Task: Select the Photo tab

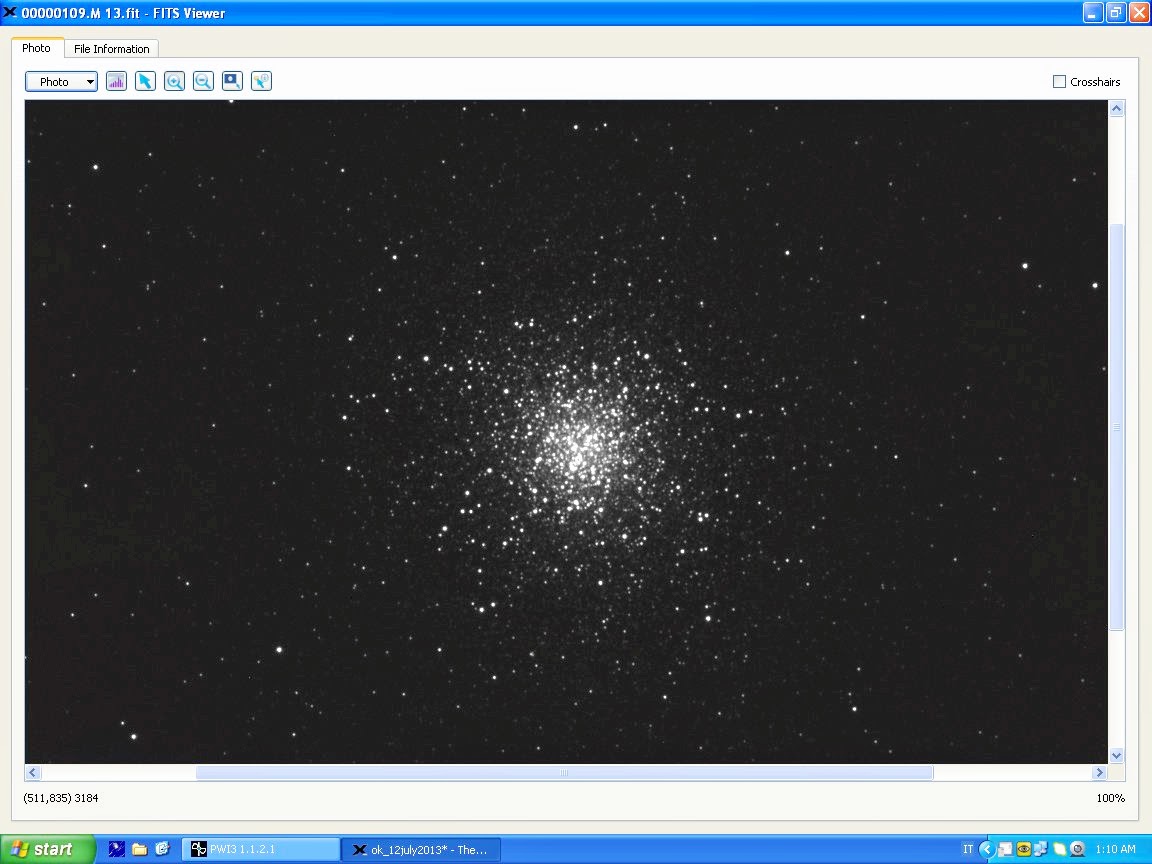Action: tap(36, 48)
